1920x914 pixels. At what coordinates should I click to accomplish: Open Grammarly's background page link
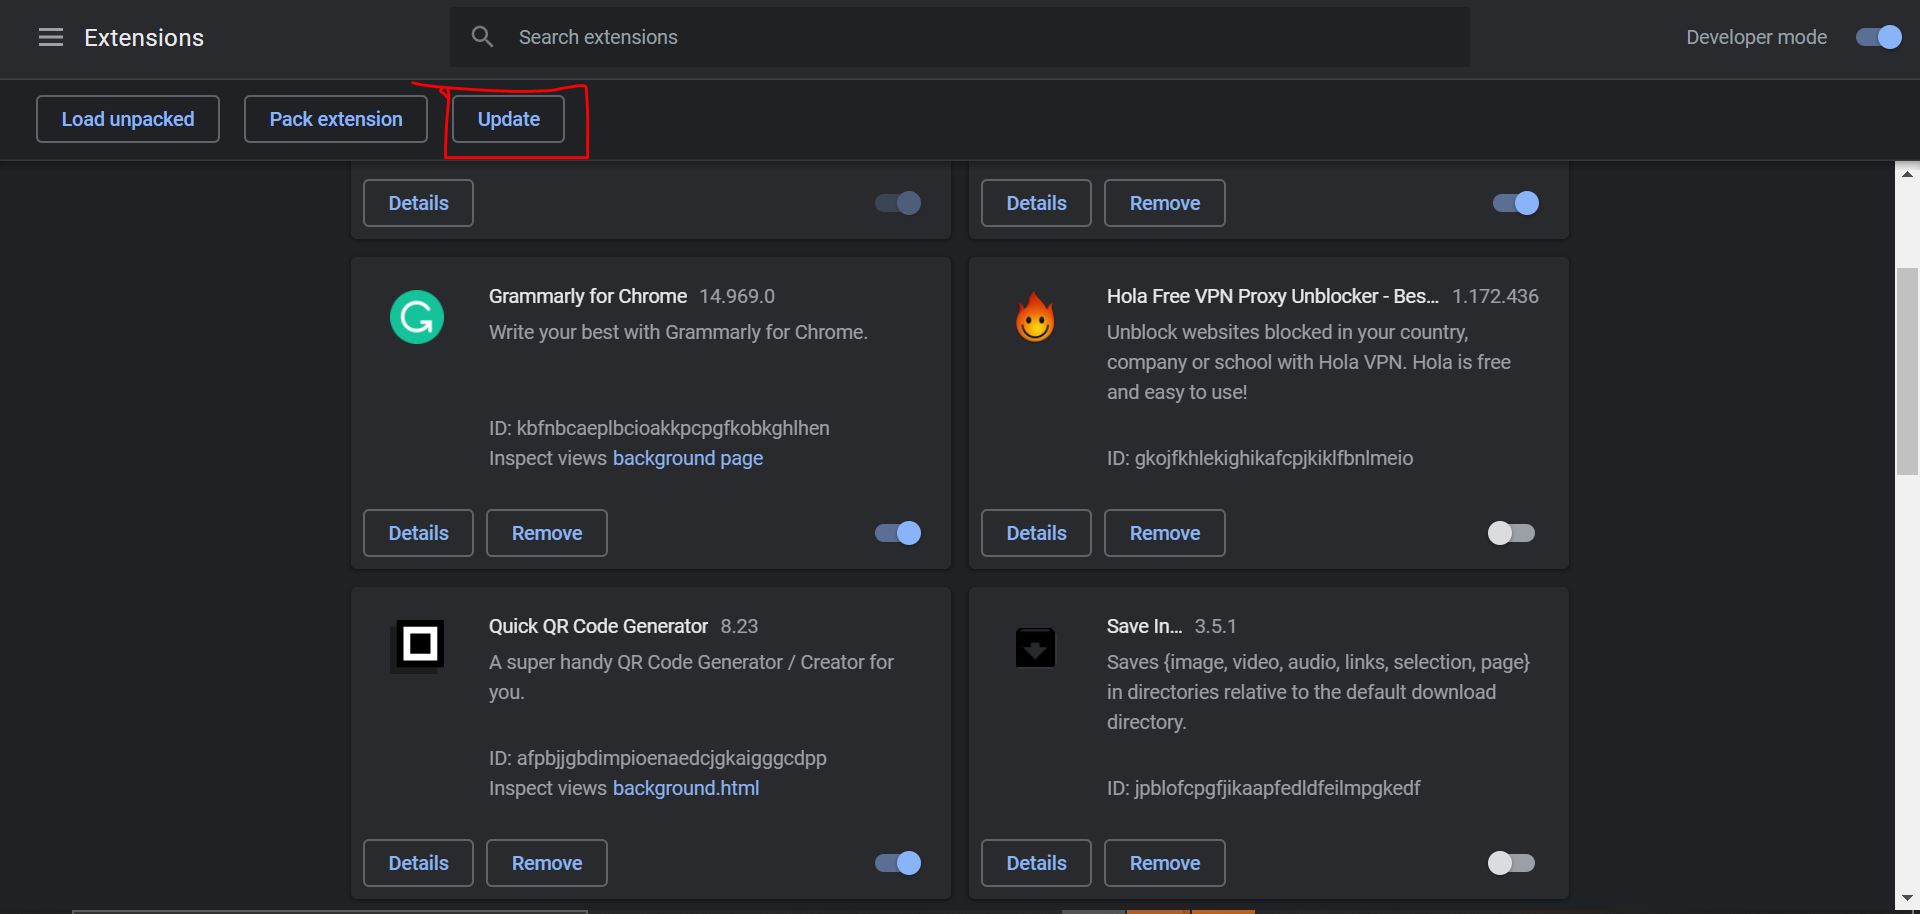pyautogui.click(x=687, y=458)
